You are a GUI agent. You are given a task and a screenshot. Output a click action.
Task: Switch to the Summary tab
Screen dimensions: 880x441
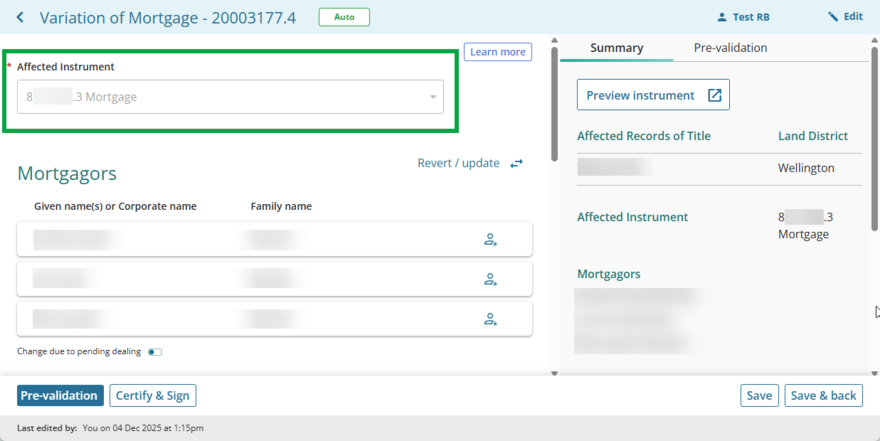(x=616, y=48)
